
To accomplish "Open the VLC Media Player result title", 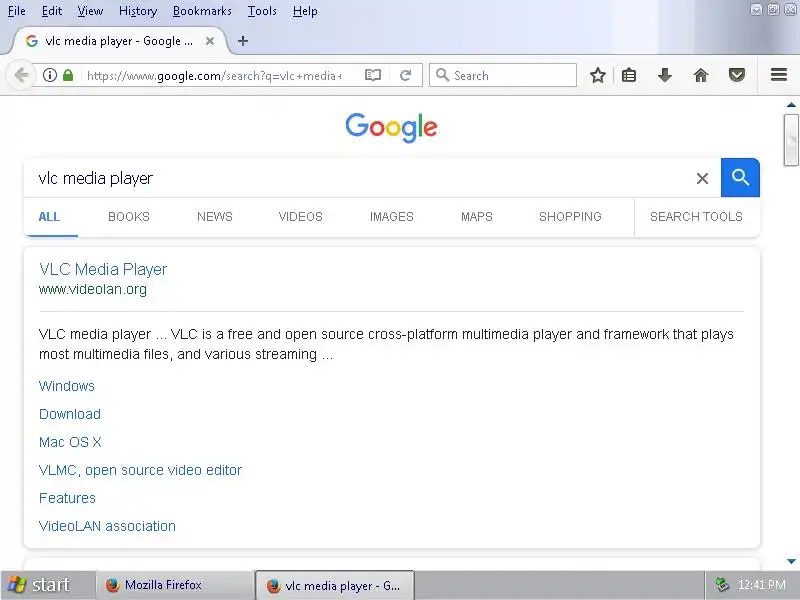I will (103, 269).
